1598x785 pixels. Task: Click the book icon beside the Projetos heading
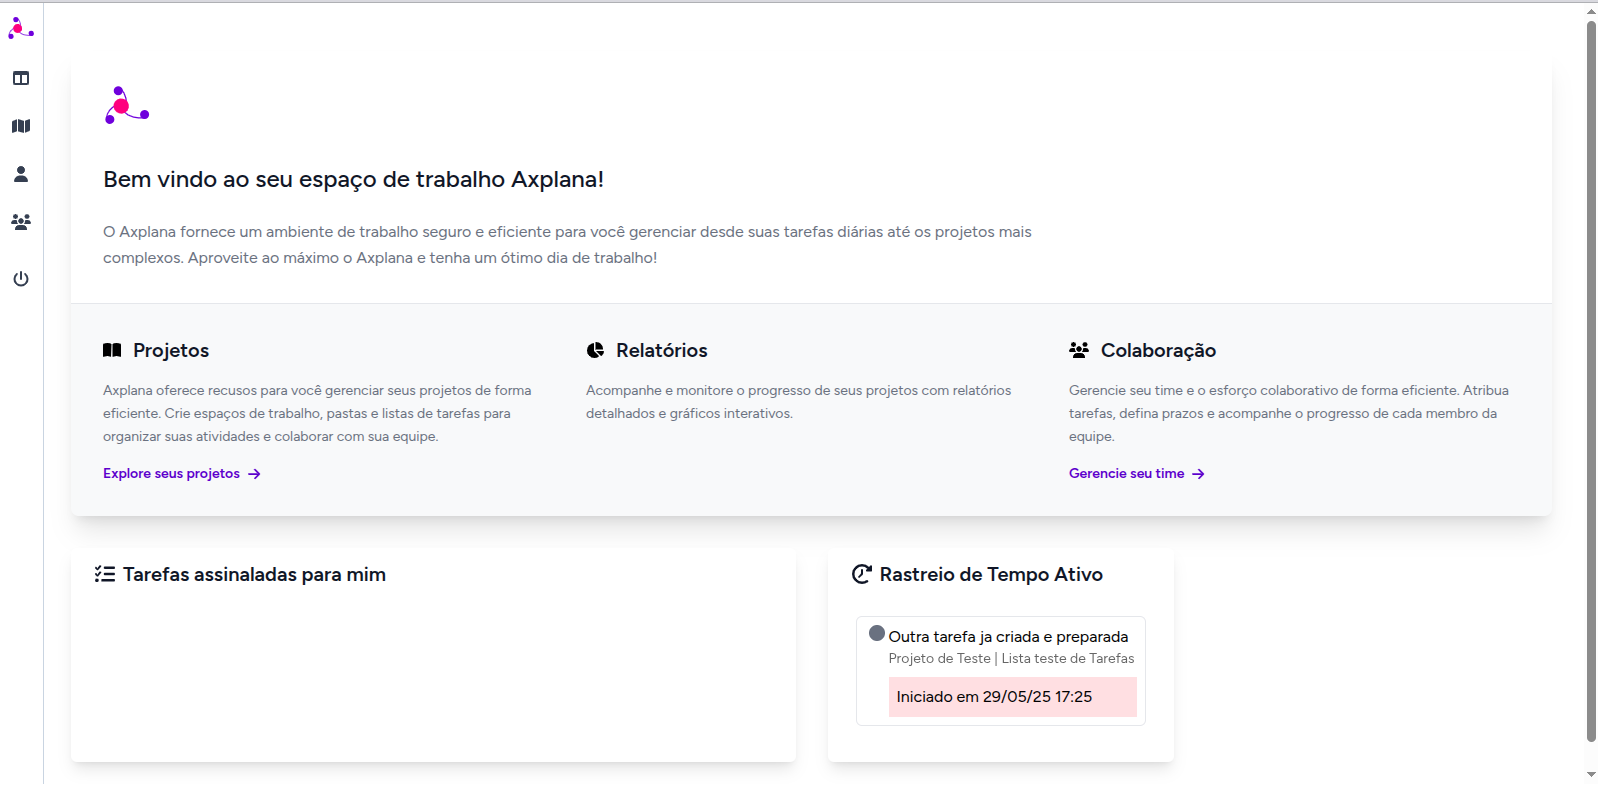click(112, 350)
